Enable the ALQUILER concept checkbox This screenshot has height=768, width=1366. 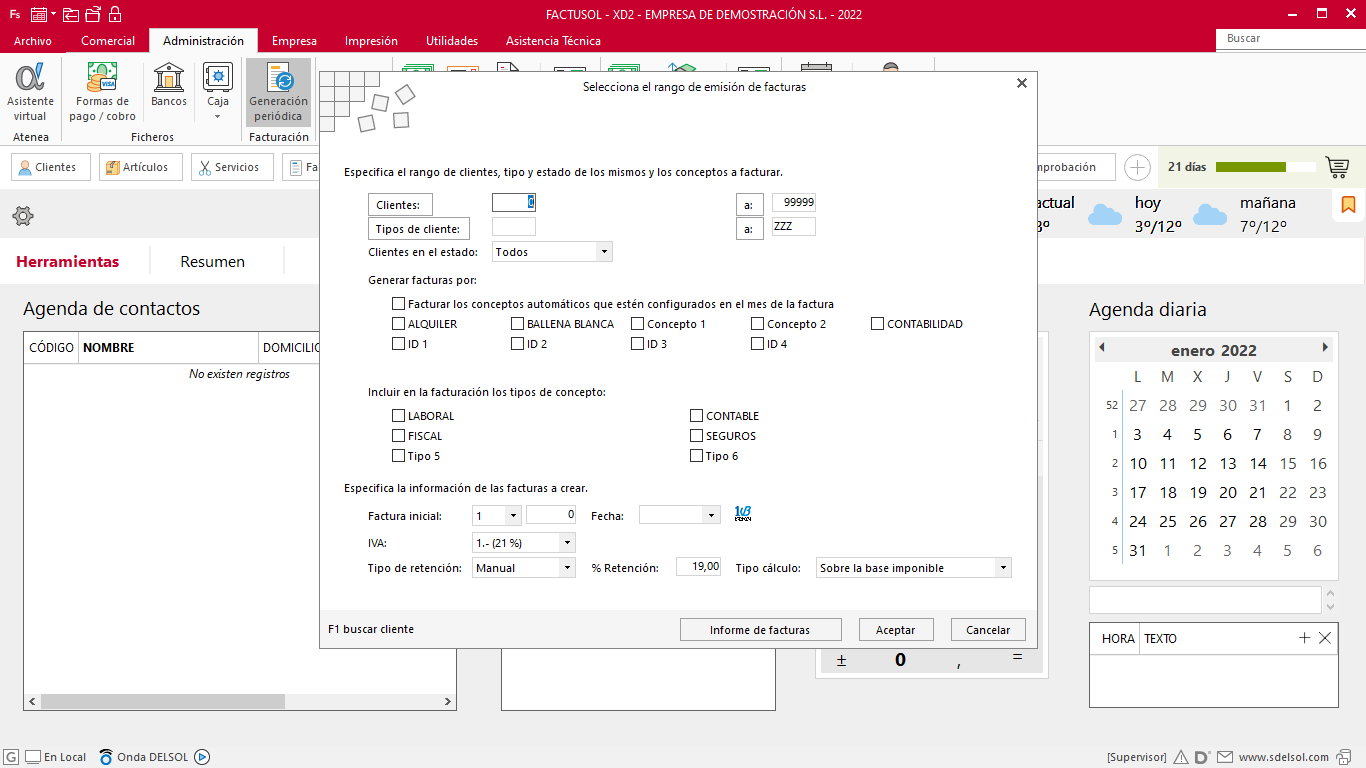pyautogui.click(x=399, y=324)
